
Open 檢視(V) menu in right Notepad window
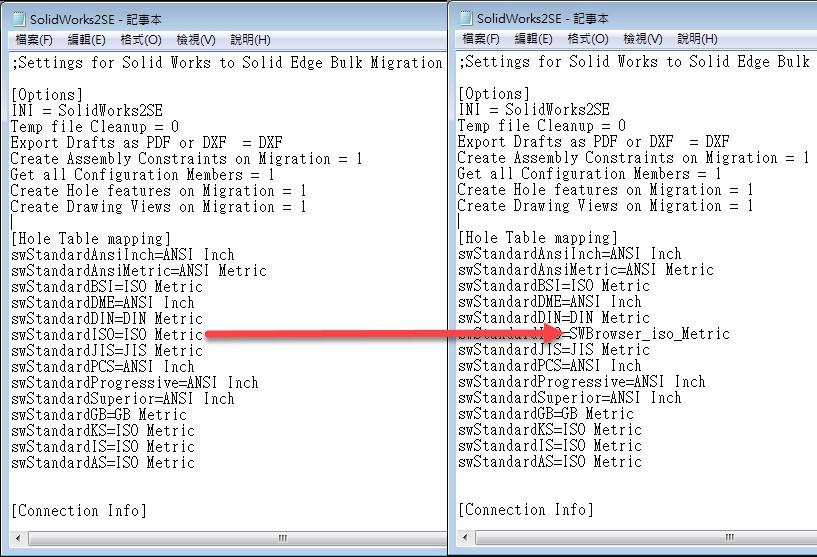pyautogui.click(x=643, y=39)
